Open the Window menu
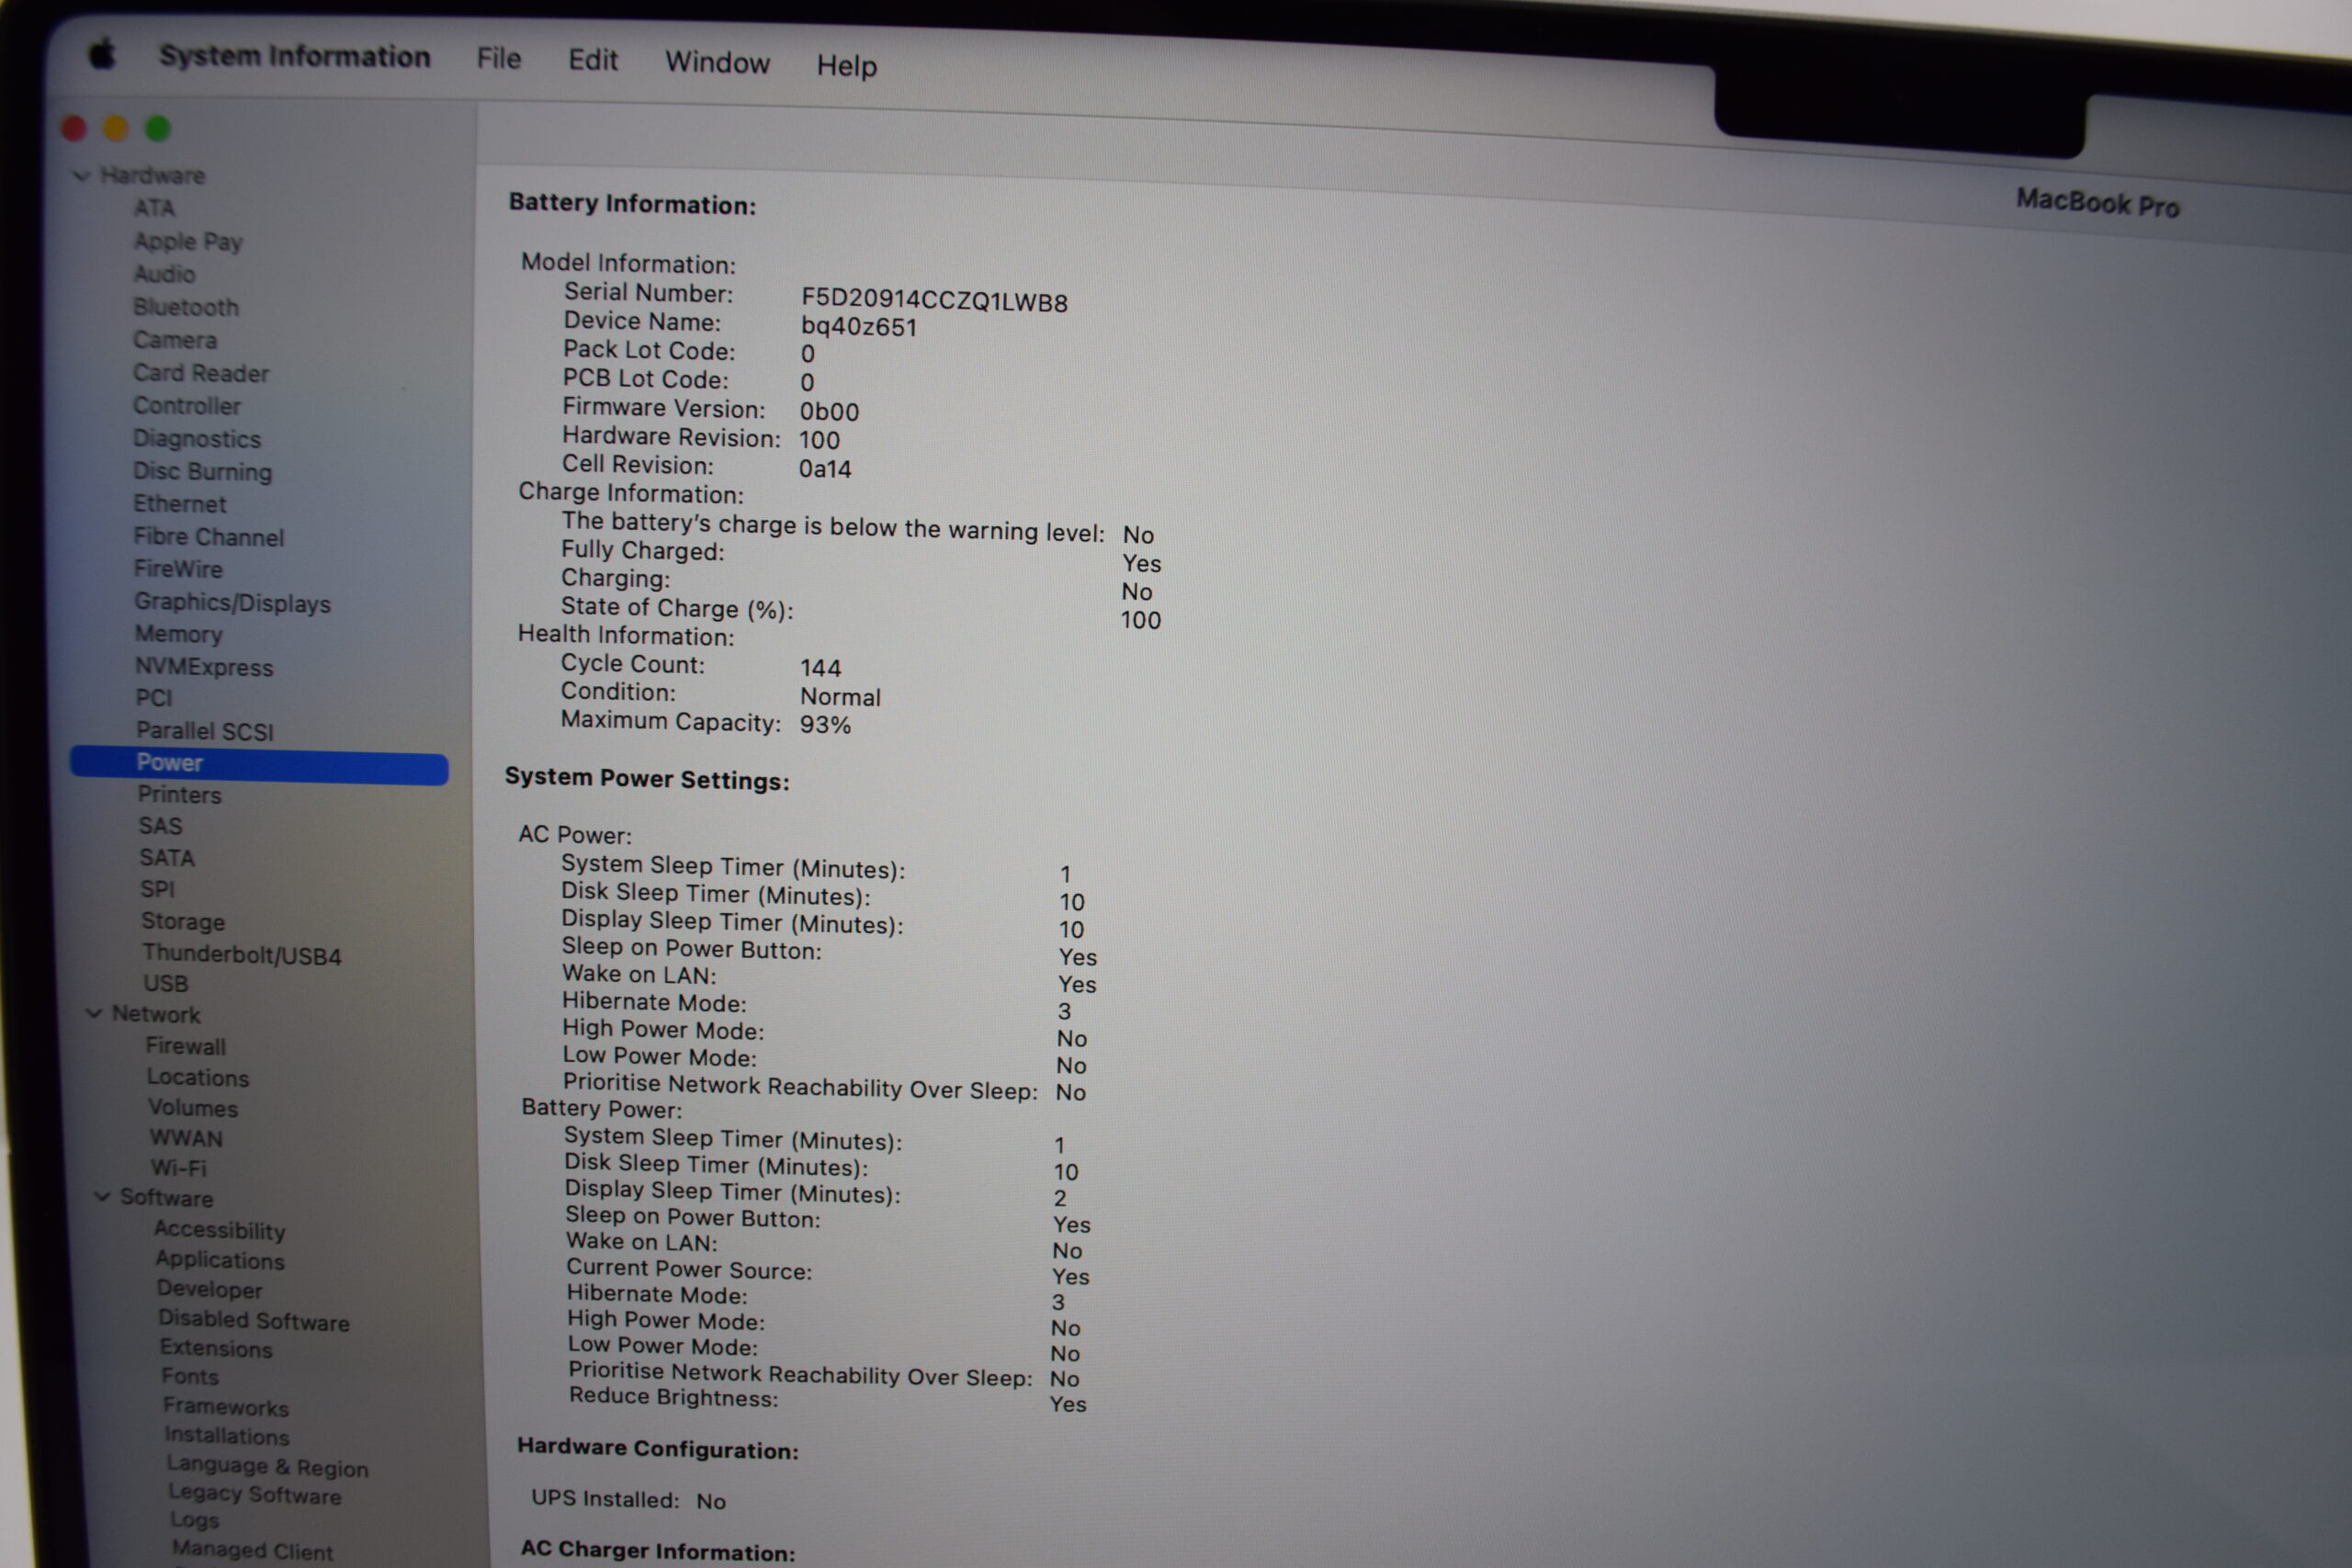Image resolution: width=2352 pixels, height=1568 pixels. pyautogui.click(x=718, y=63)
